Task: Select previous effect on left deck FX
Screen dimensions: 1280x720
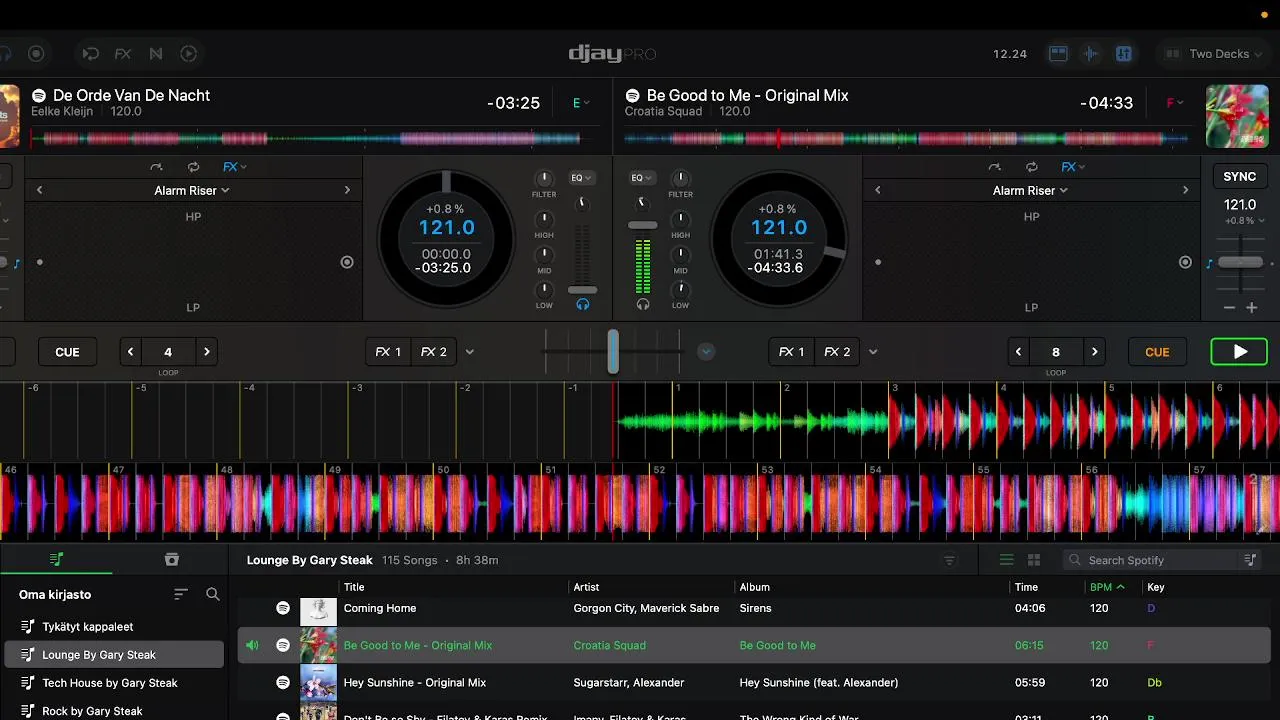Action: (40, 190)
